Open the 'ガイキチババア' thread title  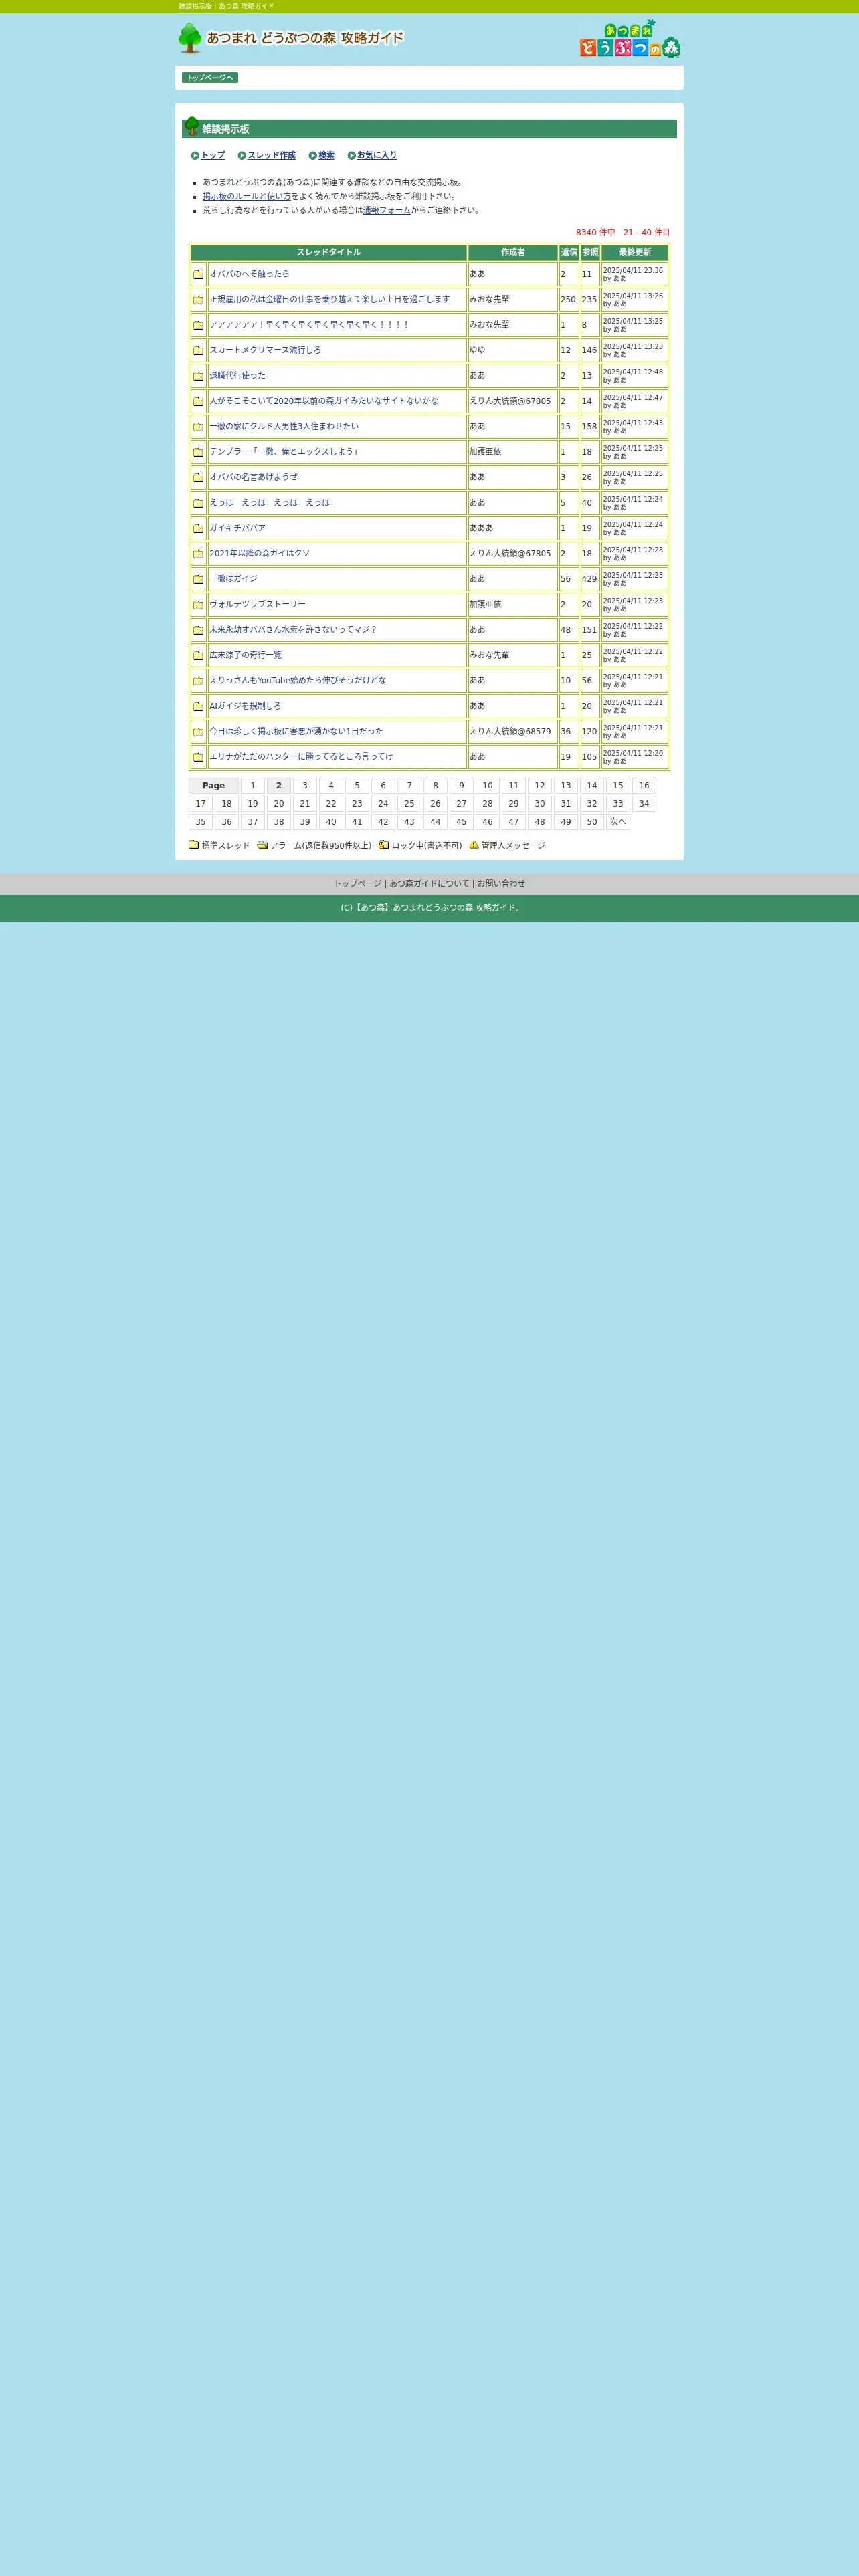(x=237, y=528)
